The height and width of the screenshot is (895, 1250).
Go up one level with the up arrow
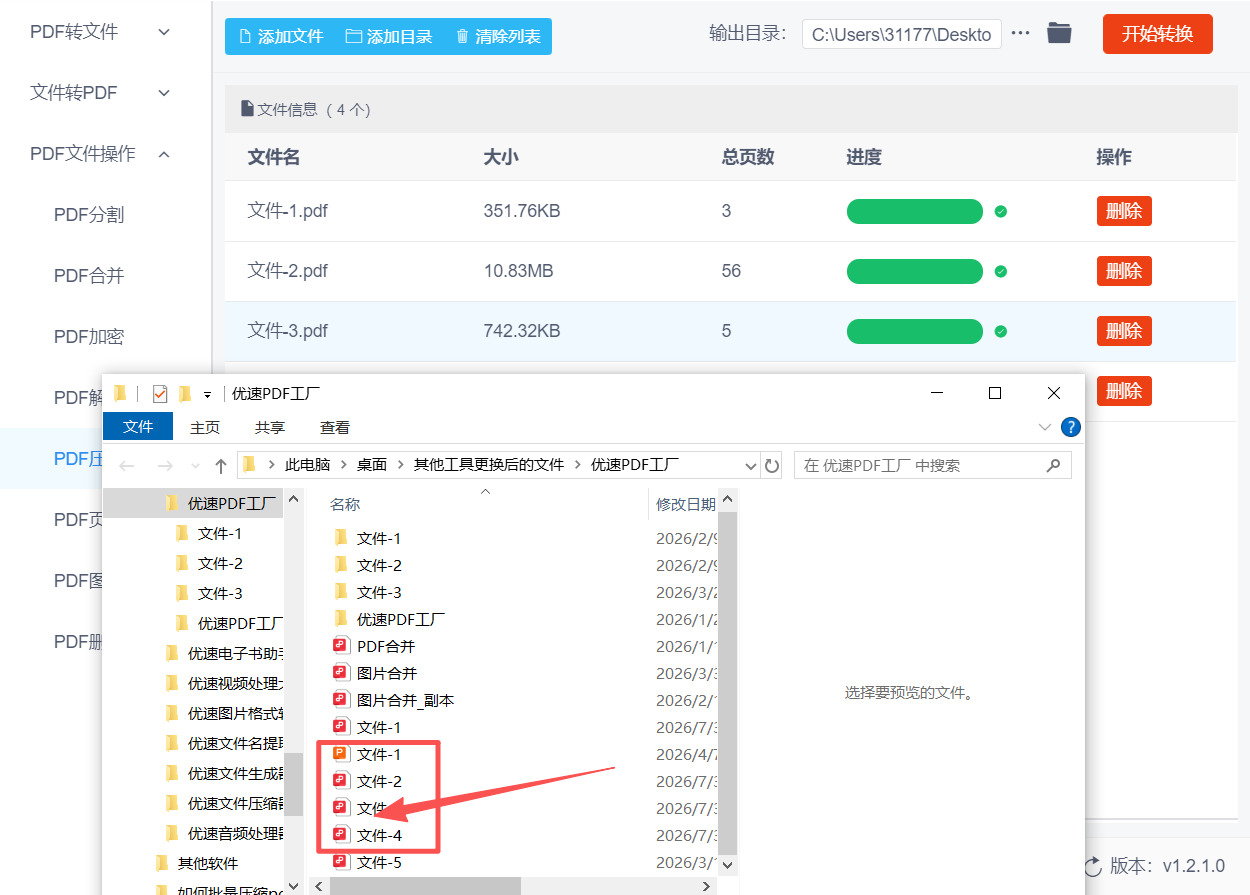[x=221, y=466]
